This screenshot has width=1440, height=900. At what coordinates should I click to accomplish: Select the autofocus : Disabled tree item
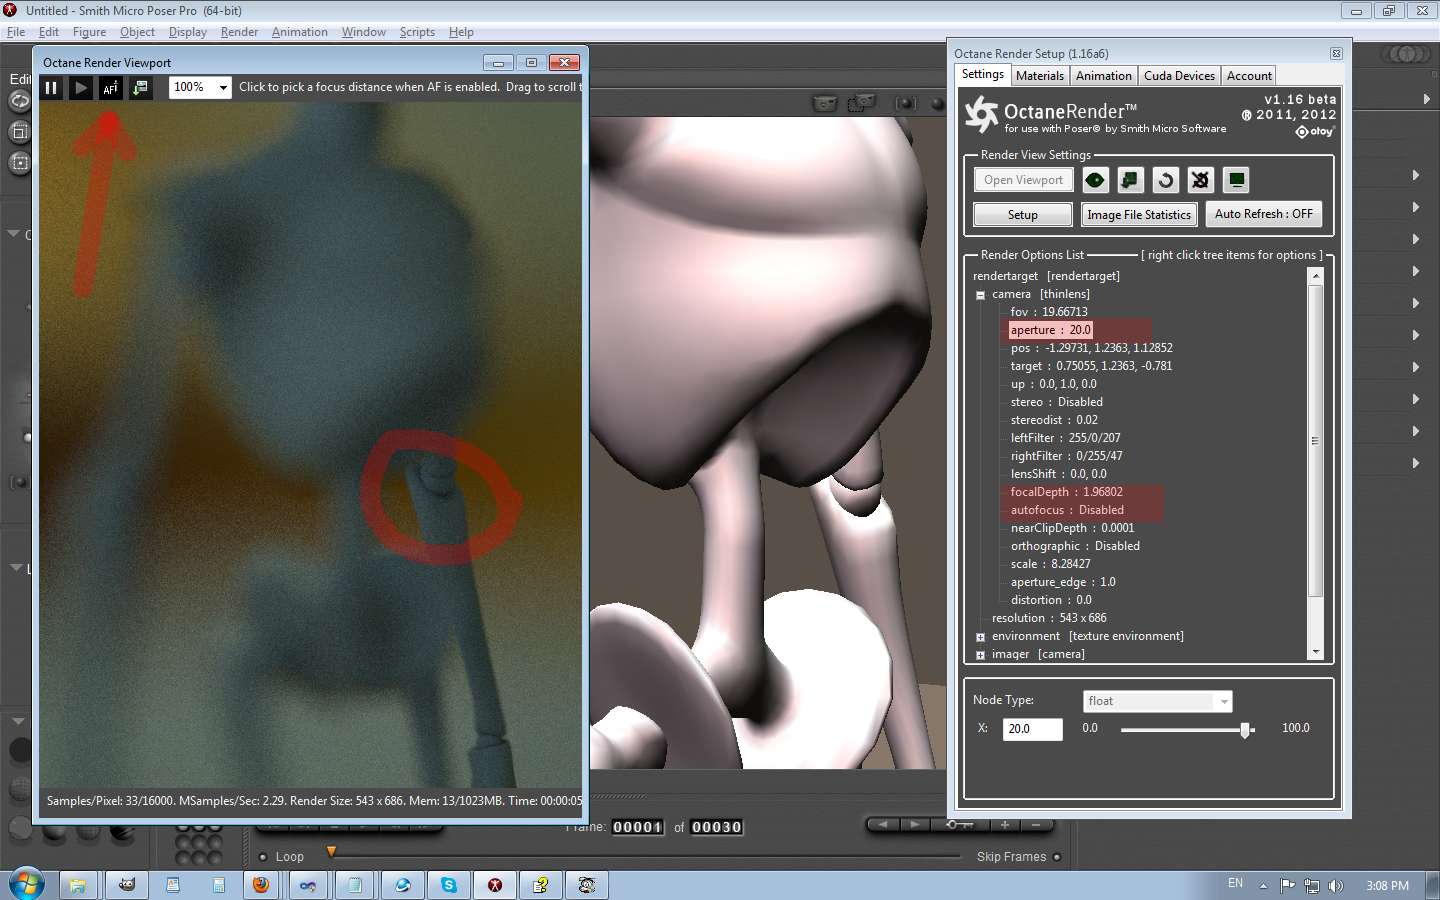1067,510
